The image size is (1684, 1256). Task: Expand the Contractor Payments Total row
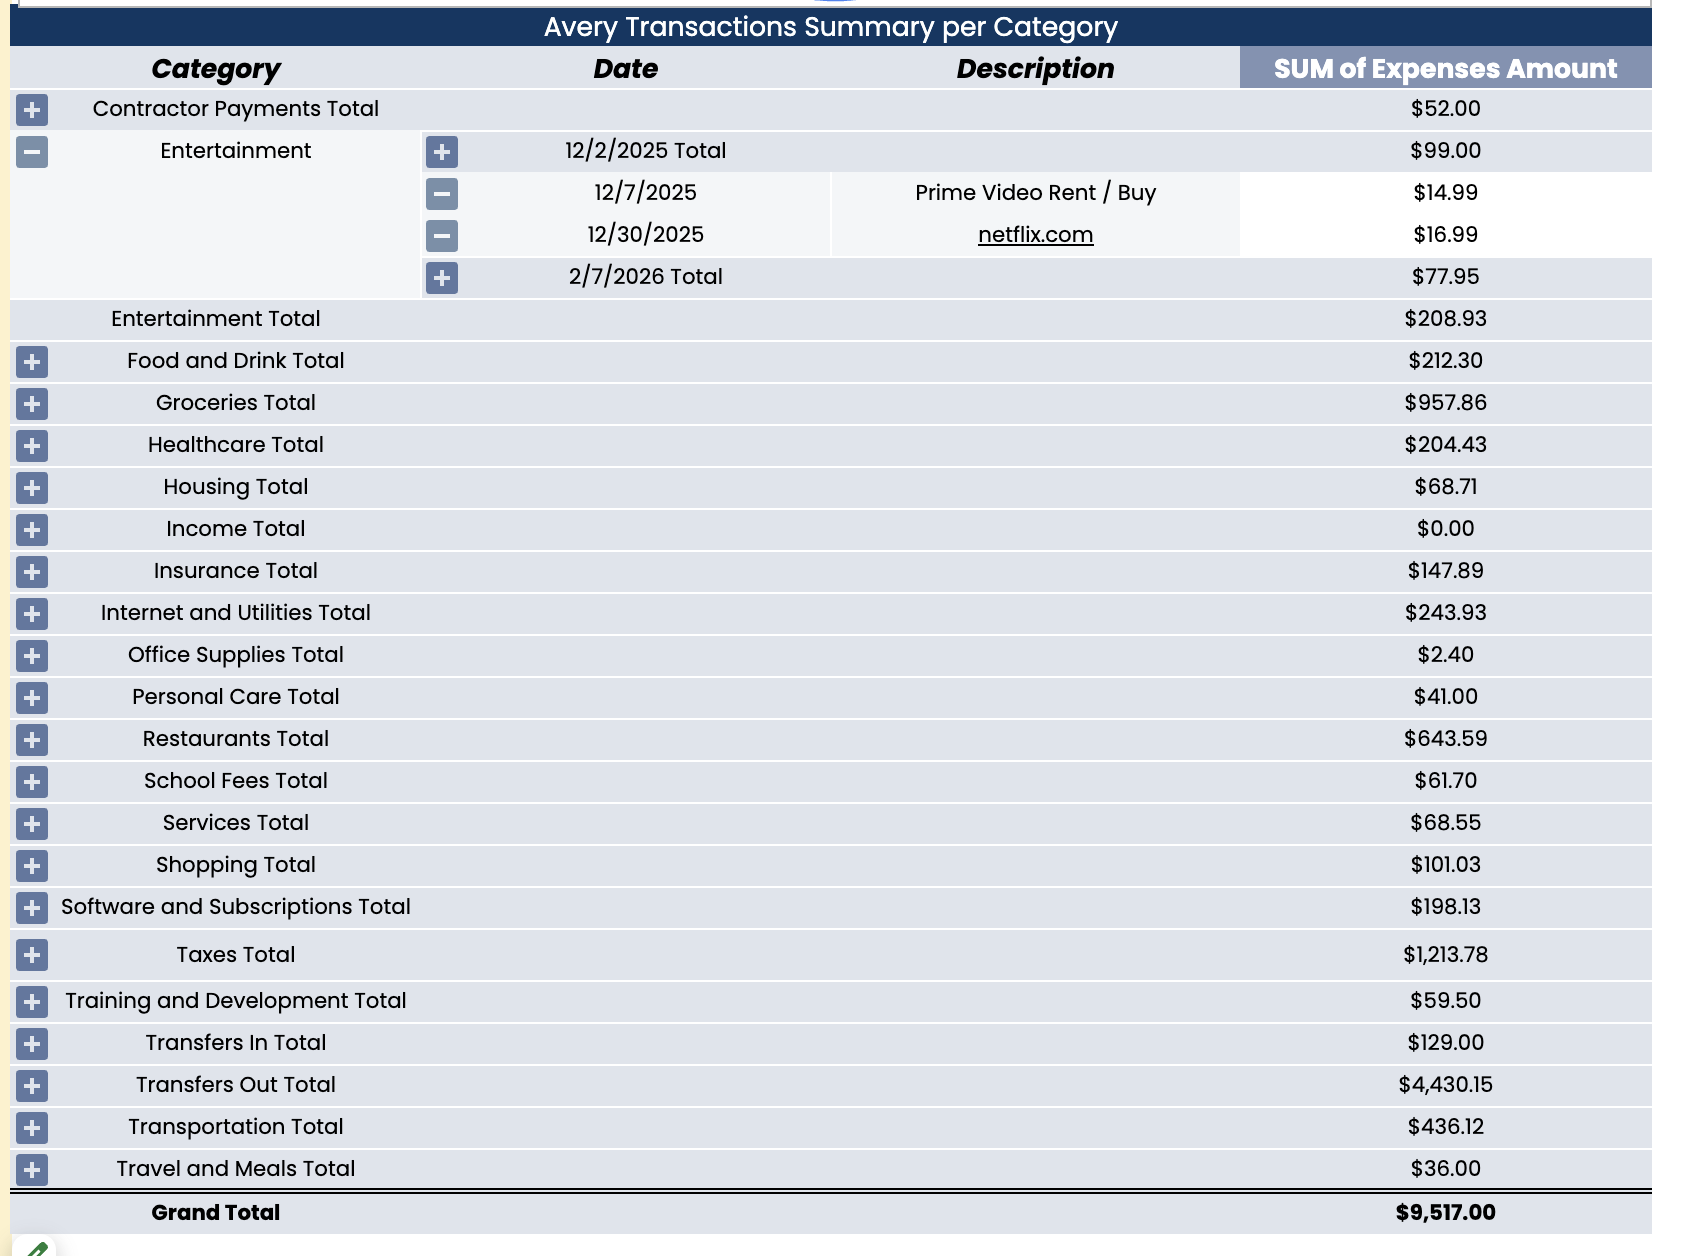33,110
